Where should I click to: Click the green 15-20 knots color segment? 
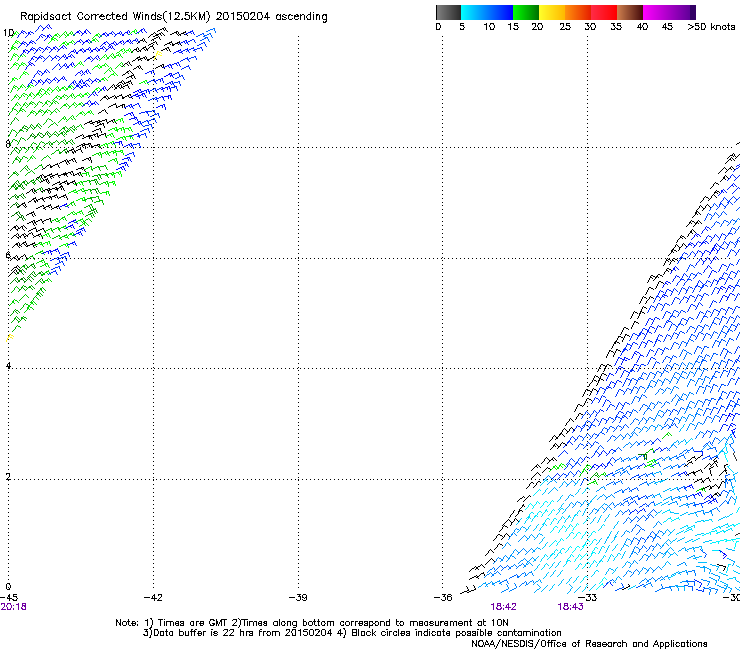coord(526,12)
